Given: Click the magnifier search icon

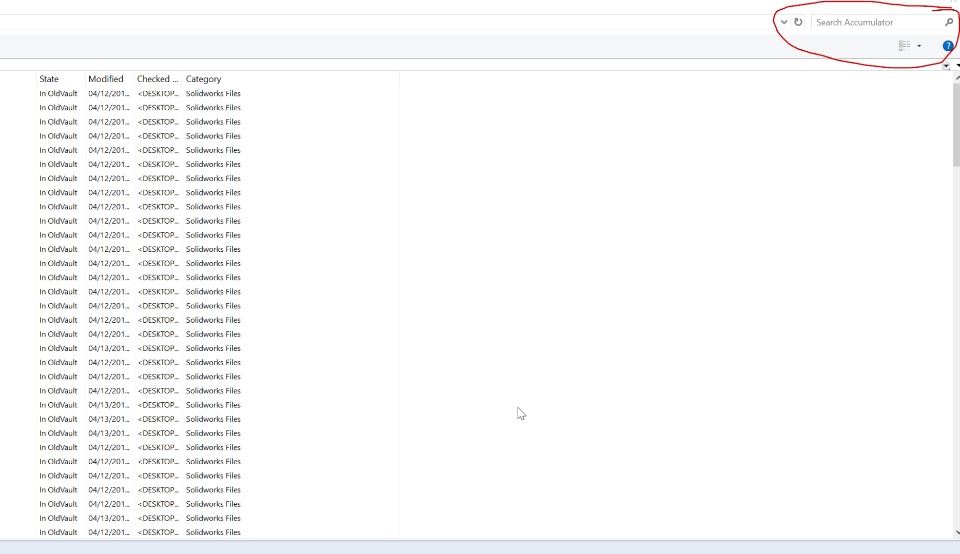Looking at the screenshot, I should click(949, 22).
